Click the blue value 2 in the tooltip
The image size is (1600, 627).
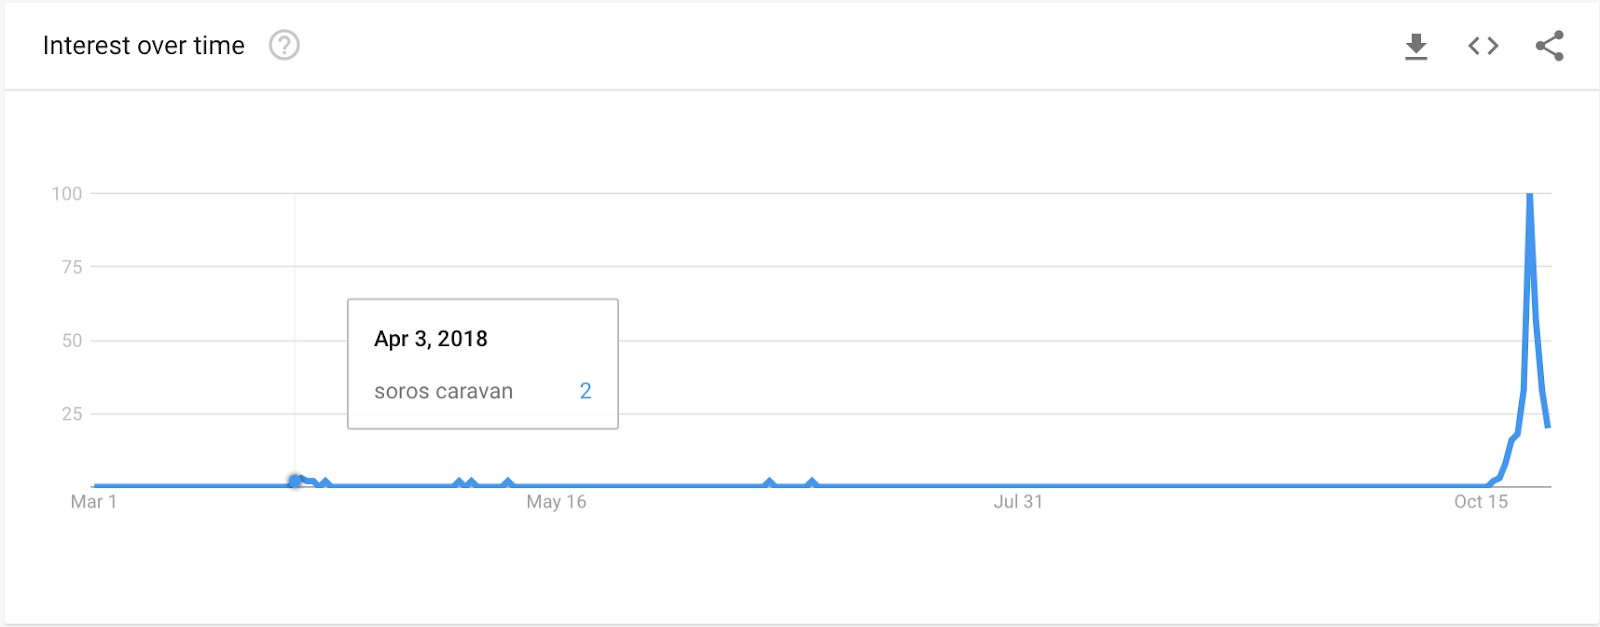click(585, 391)
